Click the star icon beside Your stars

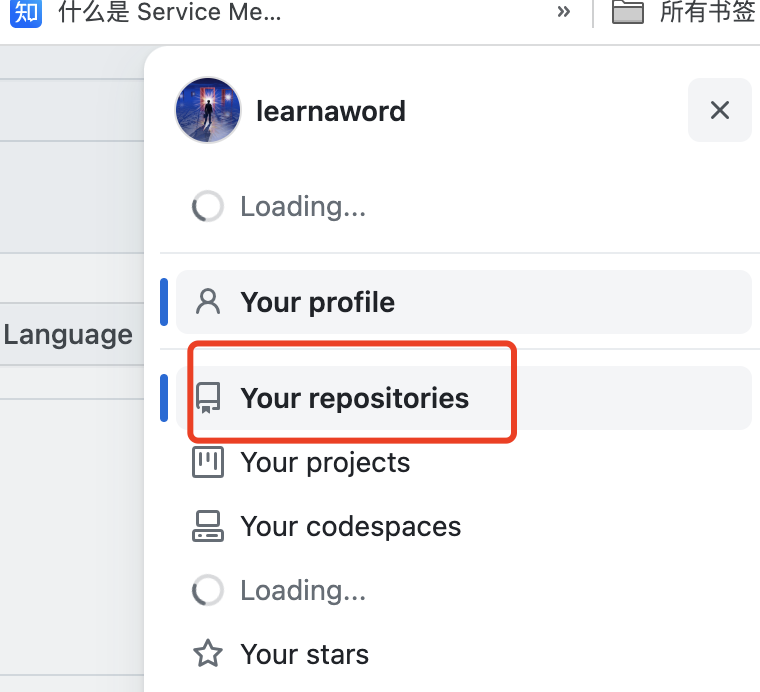pos(208,654)
